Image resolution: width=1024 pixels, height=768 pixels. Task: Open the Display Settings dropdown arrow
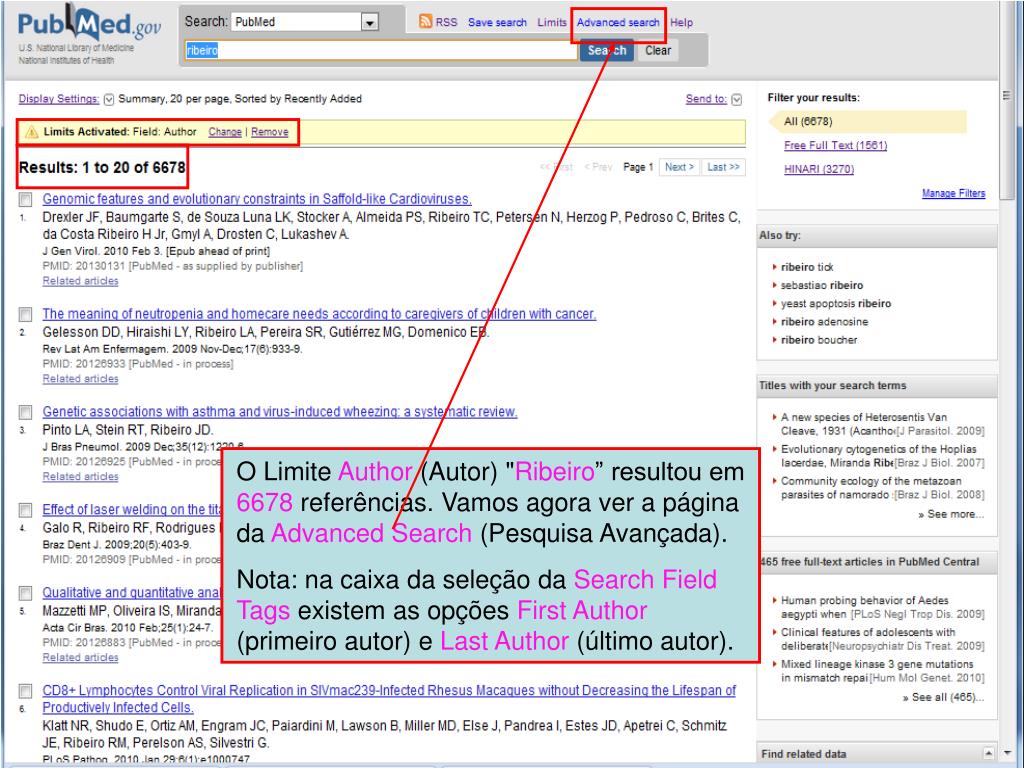(x=109, y=99)
